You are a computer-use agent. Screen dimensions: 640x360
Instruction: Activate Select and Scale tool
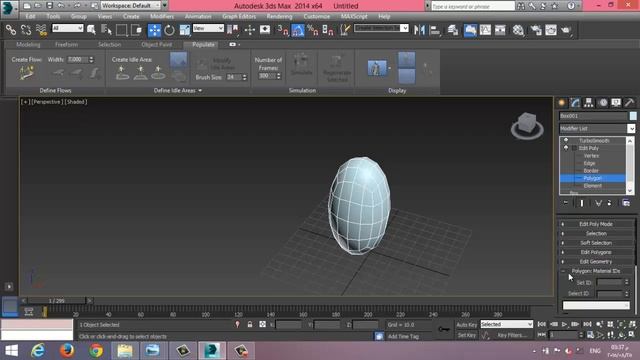pyautogui.click(x=184, y=30)
